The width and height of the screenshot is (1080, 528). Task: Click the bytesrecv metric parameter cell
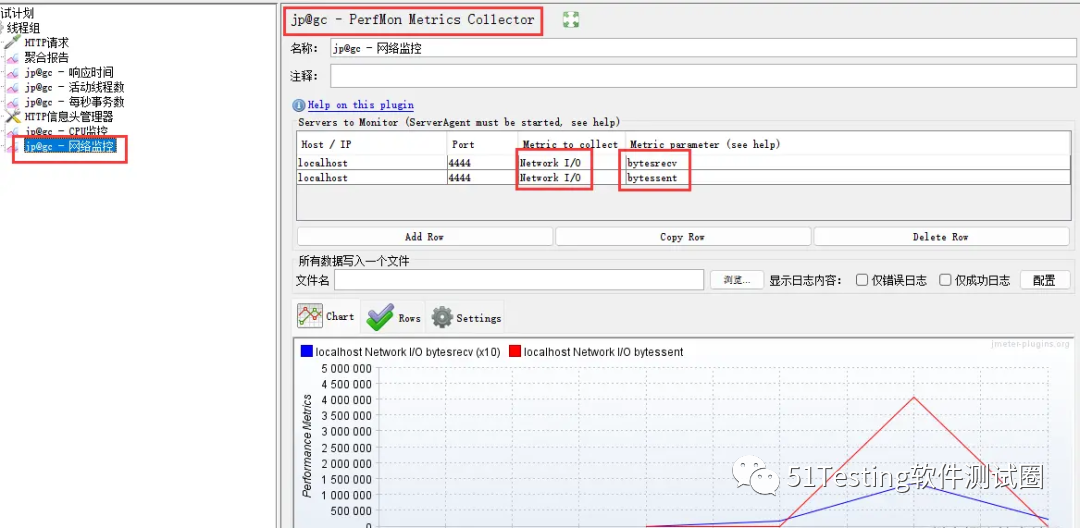point(849,163)
